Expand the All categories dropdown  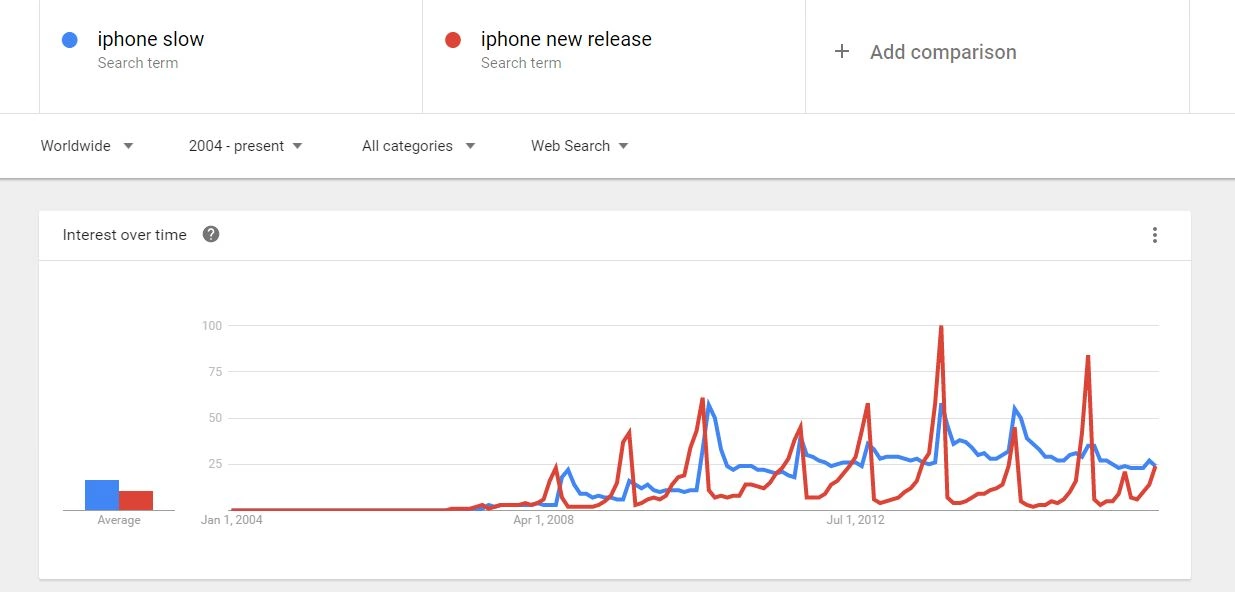(x=419, y=146)
